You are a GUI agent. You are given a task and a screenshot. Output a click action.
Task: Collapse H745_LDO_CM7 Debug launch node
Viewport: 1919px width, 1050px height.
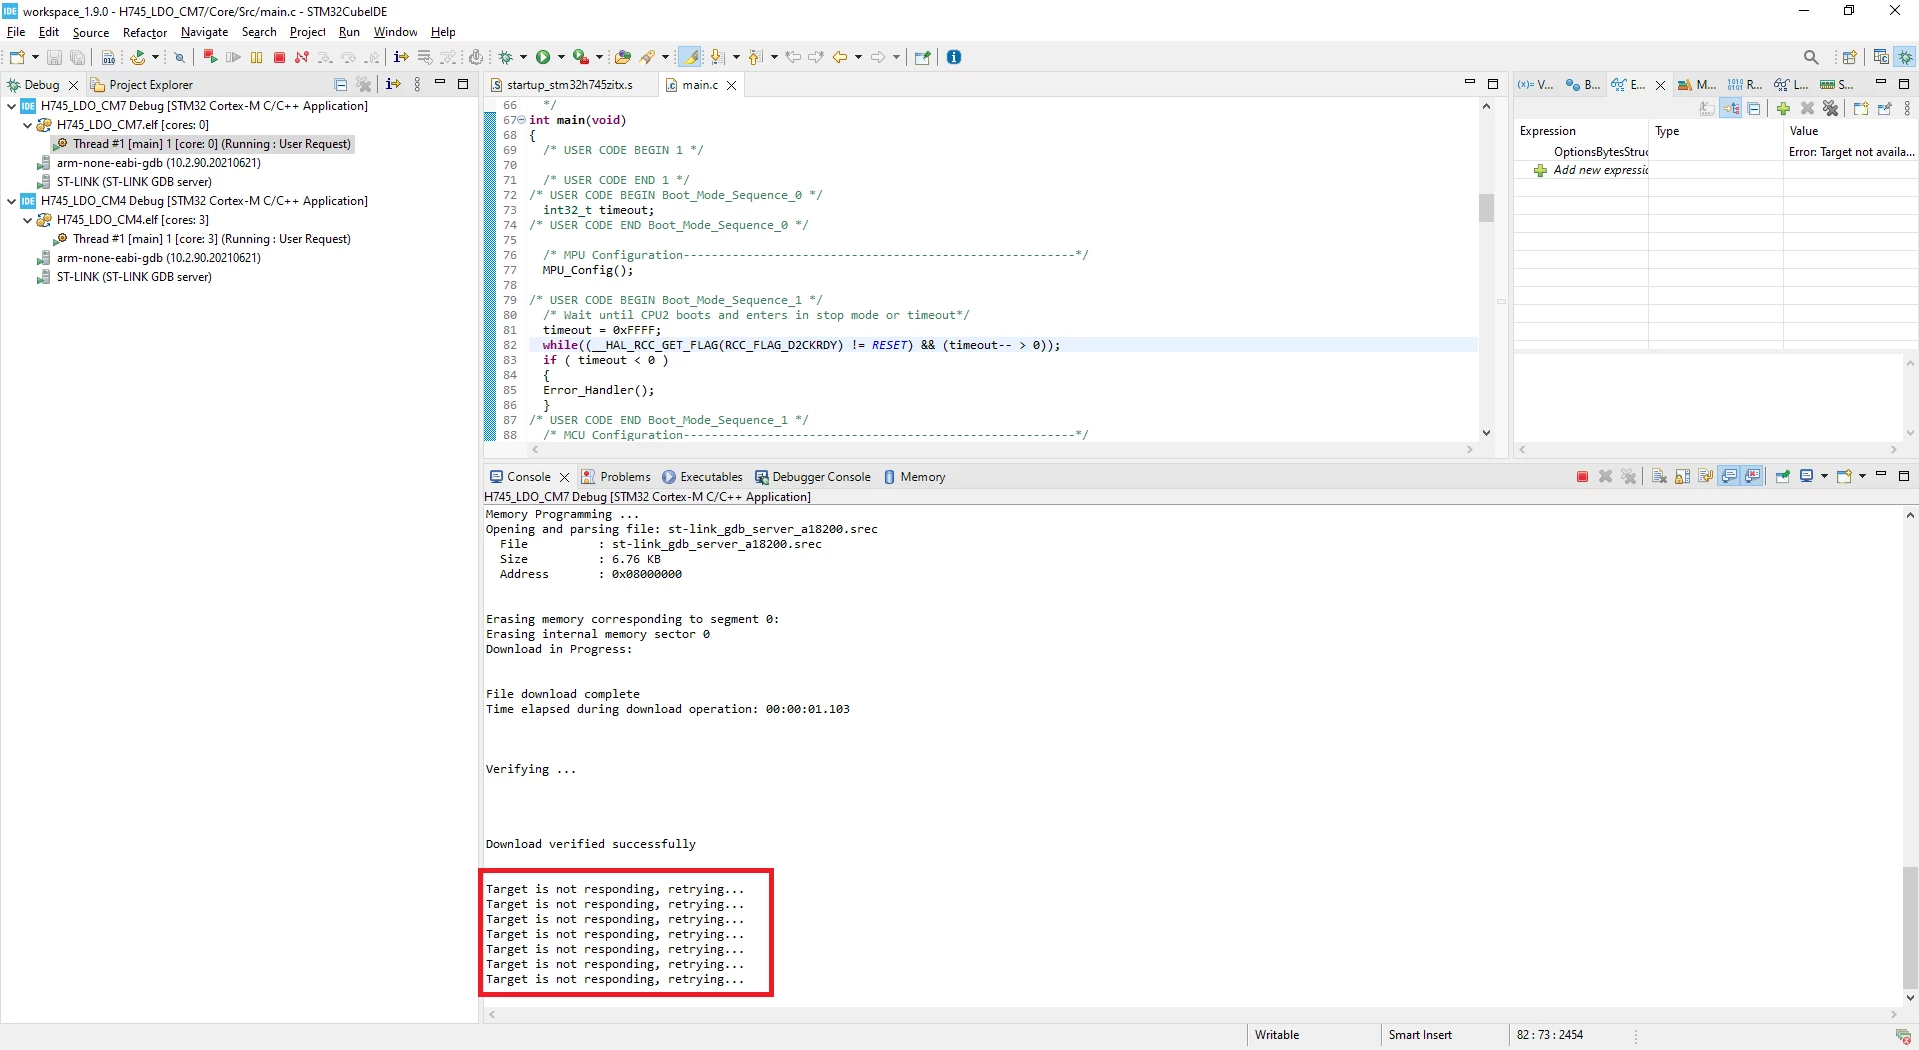click(11, 106)
